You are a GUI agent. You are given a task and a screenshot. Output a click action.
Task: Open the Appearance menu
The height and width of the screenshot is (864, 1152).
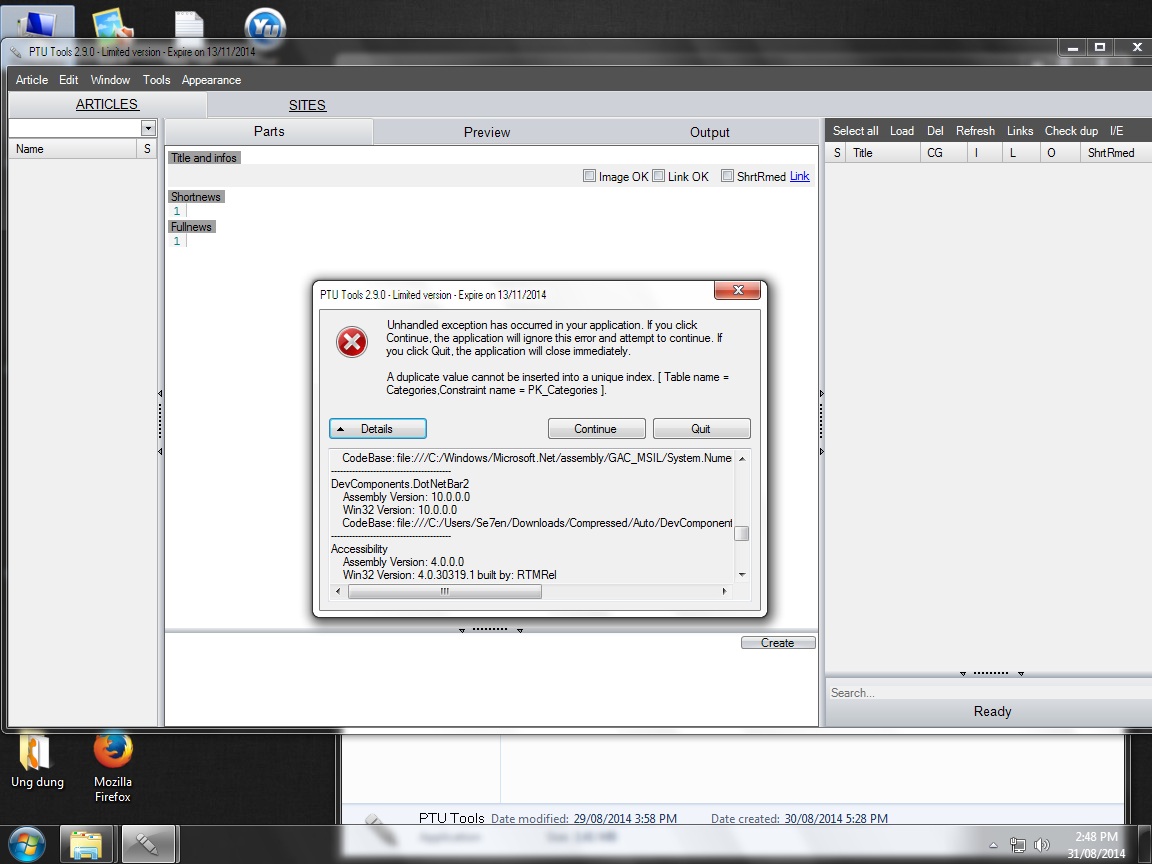[211, 79]
